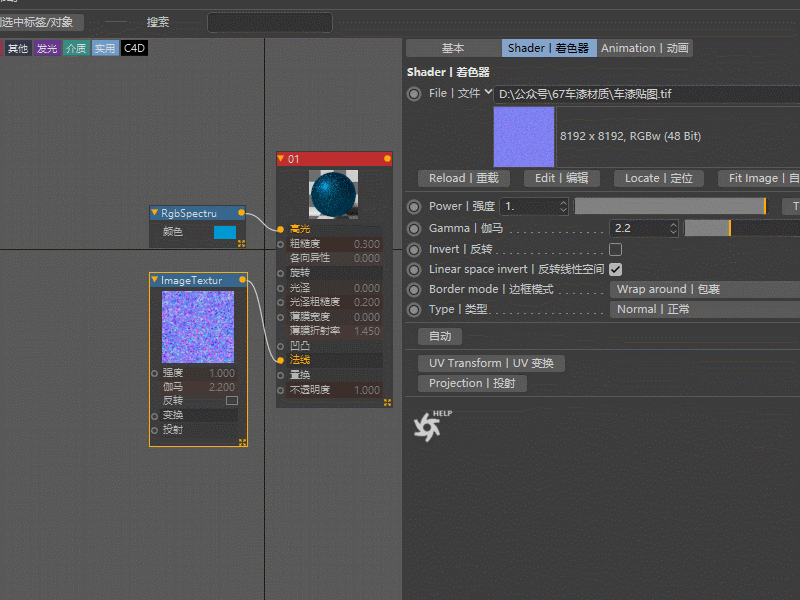Image resolution: width=800 pixels, height=600 pixels.
Task: Click the 凹凸 input port on node 01
Action: pyautogui.click(x=281, y=346)
